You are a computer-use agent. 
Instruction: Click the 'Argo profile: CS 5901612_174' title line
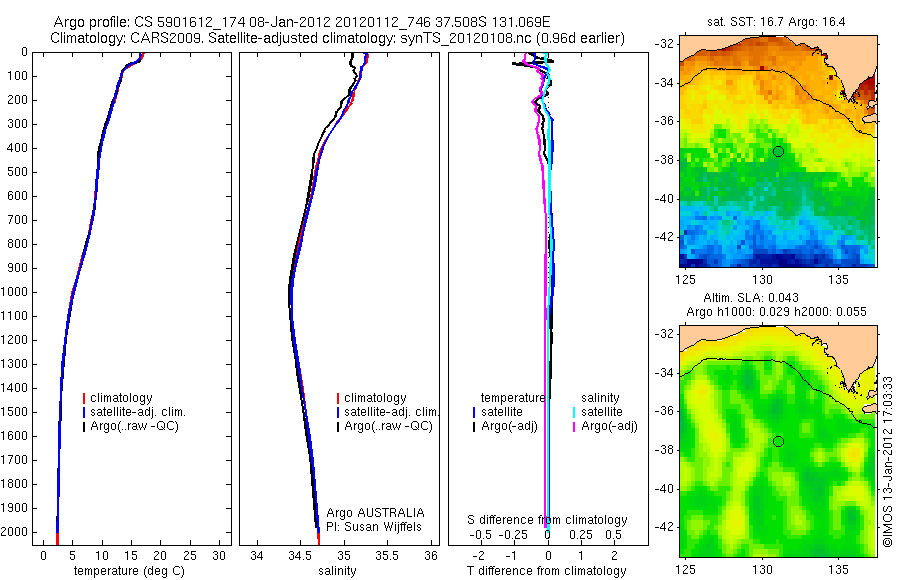(x=302, y=22)
